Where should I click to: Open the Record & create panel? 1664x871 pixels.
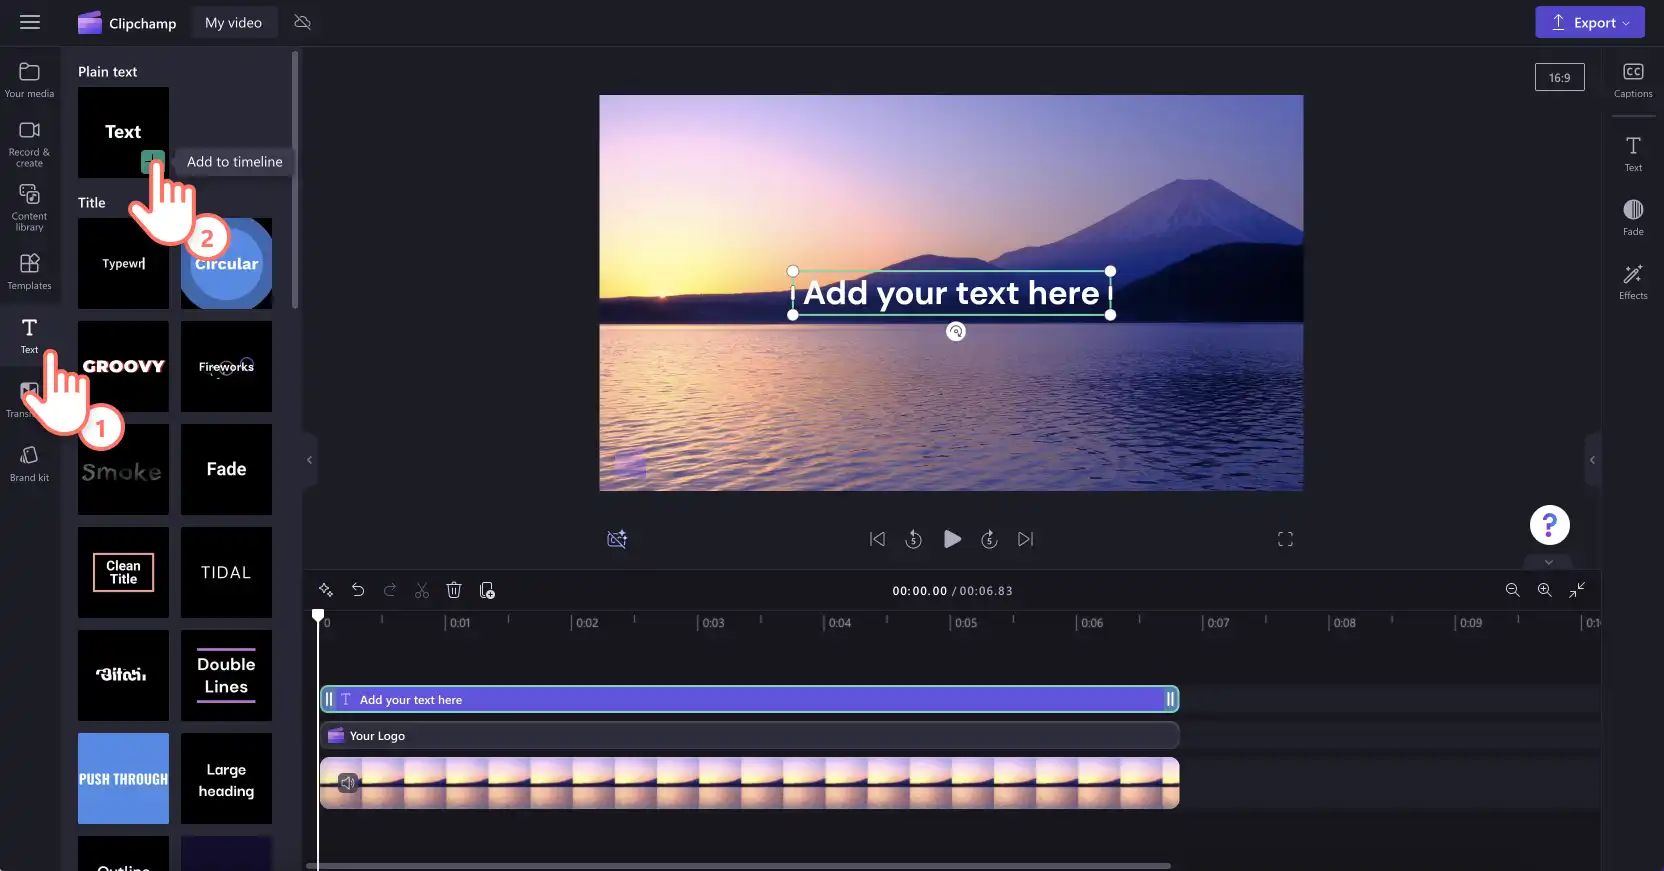tap(29, 144)
